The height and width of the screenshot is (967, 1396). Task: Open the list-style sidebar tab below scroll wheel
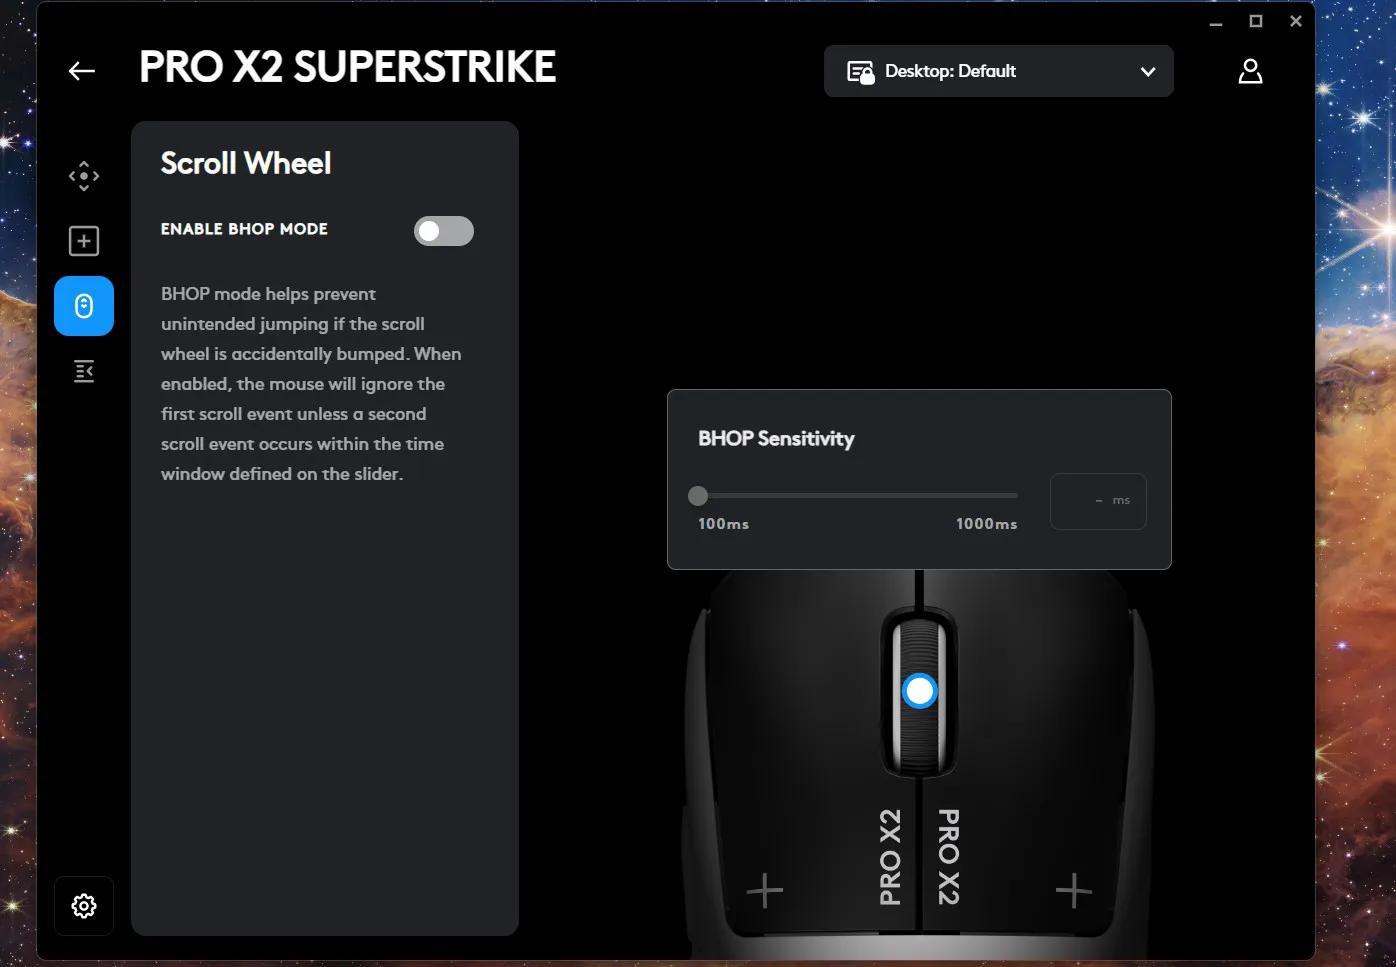point(84,372)
